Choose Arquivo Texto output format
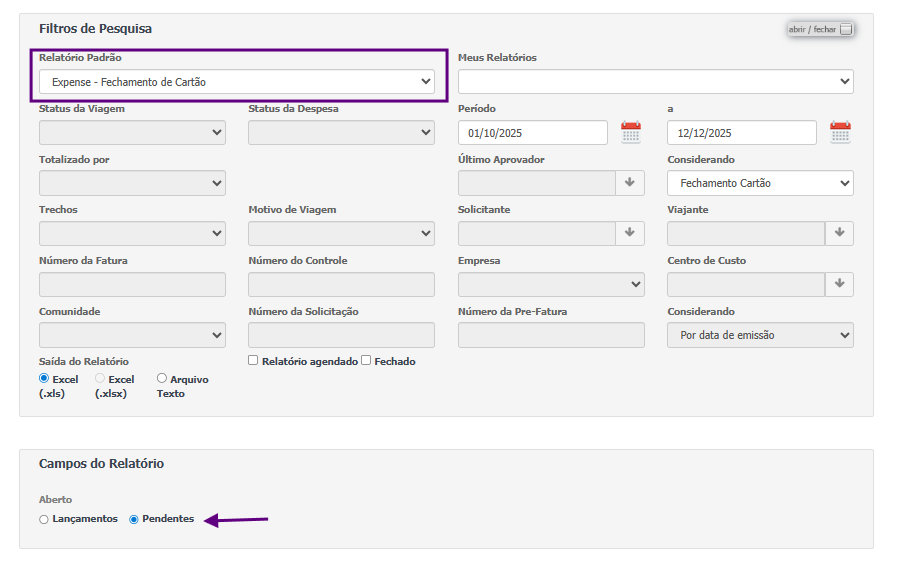 coord(162,379)
